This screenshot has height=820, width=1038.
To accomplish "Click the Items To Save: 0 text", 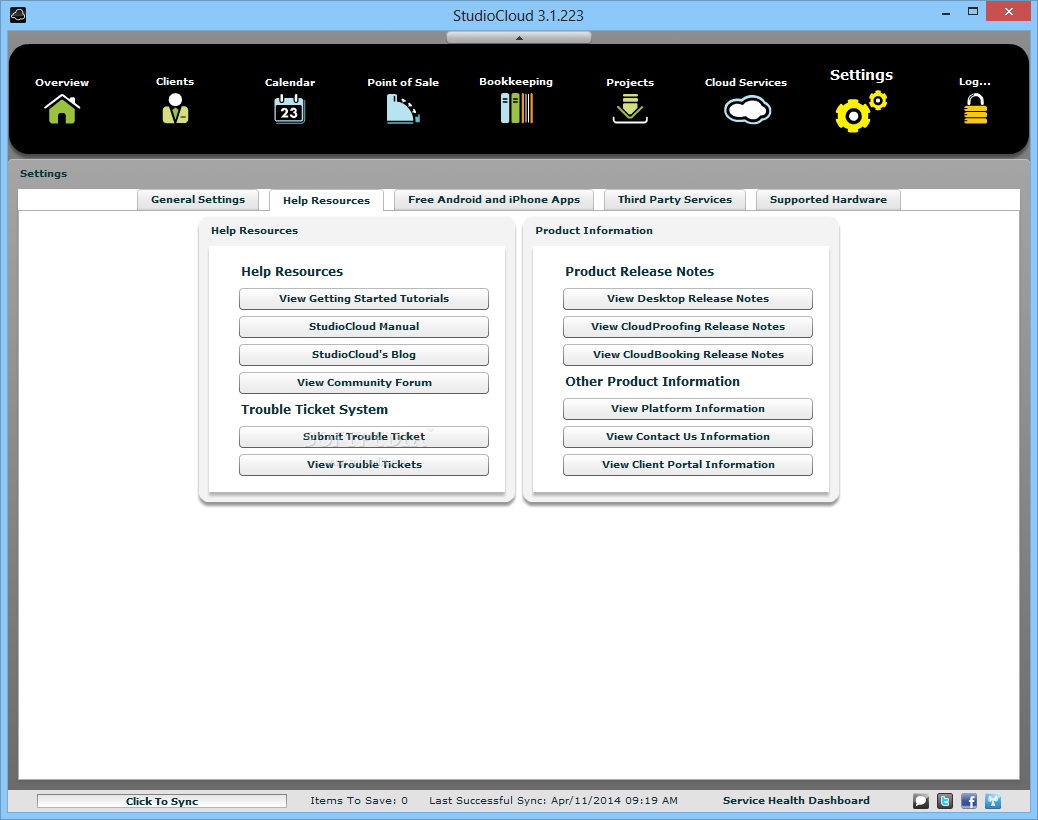I will click(x=359, y=801).
